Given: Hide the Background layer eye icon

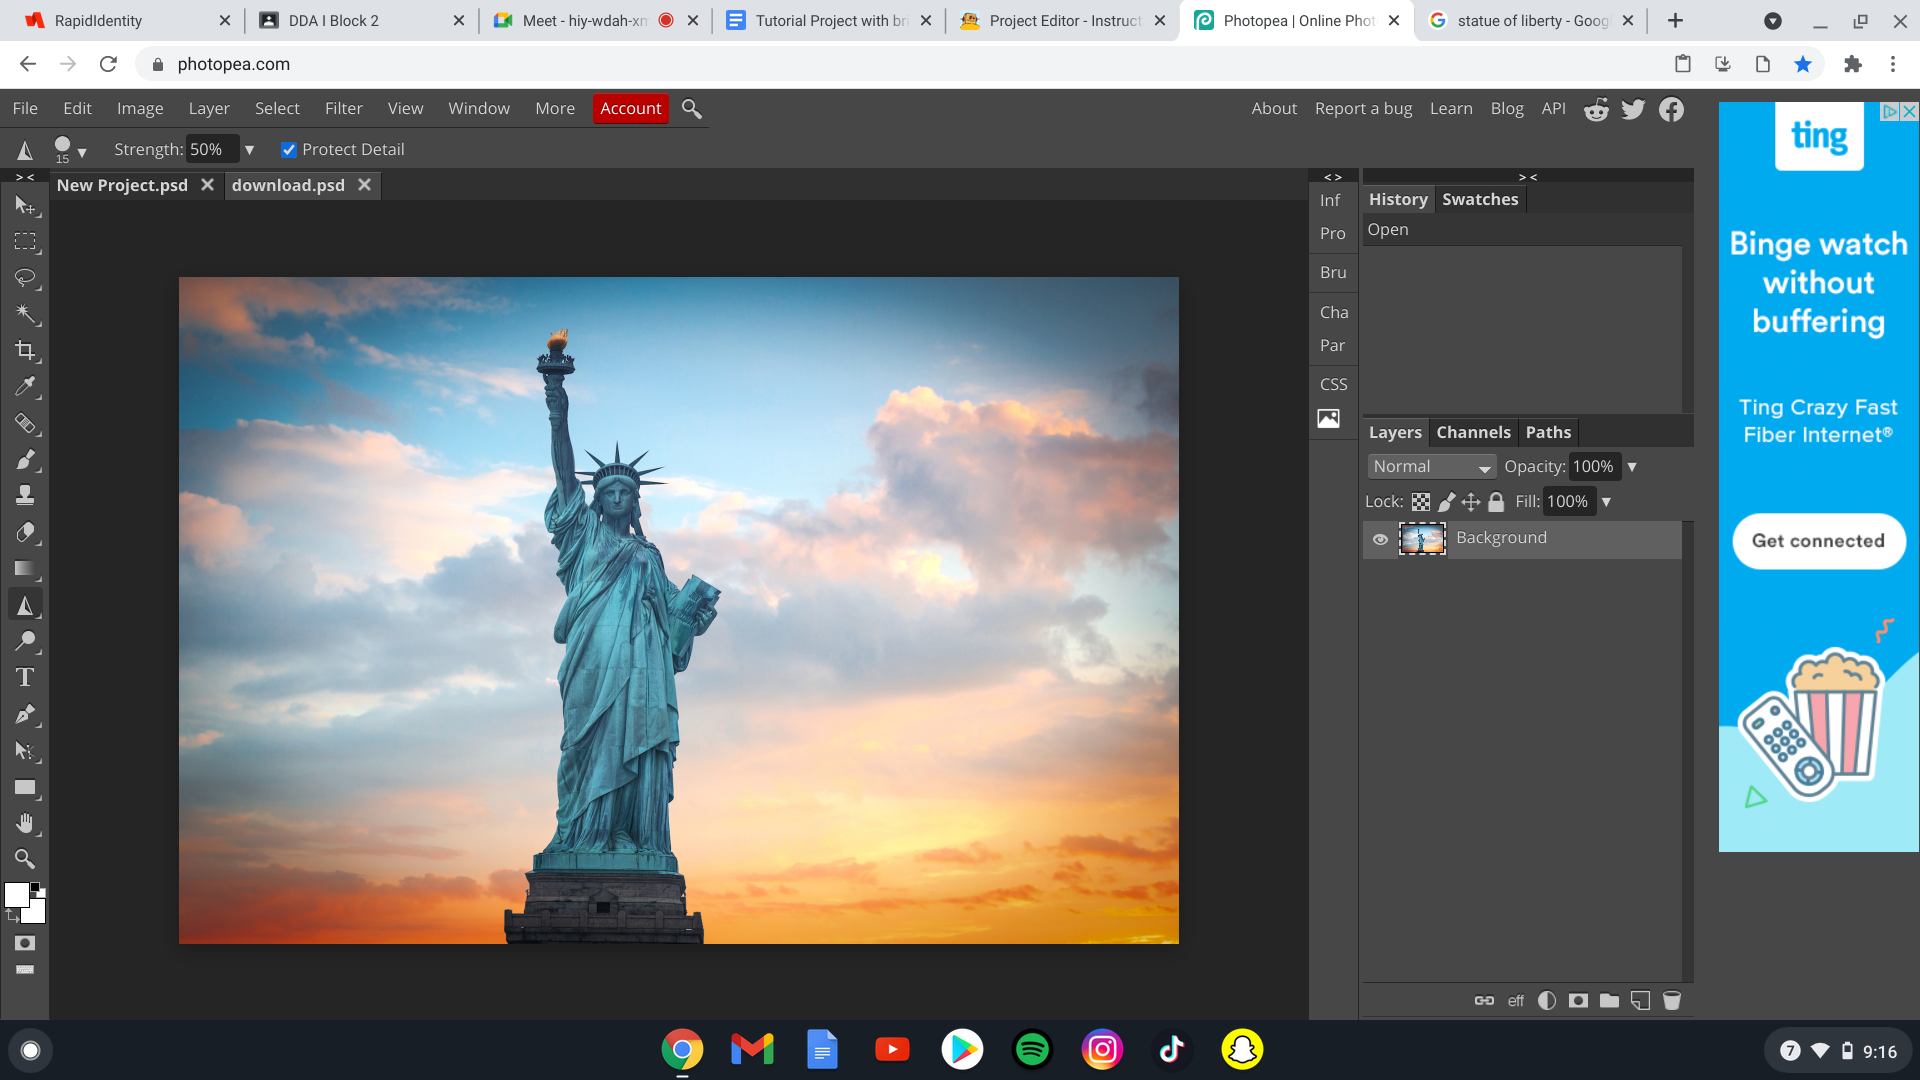Looking at the screenshot, I should point(1380,539).
